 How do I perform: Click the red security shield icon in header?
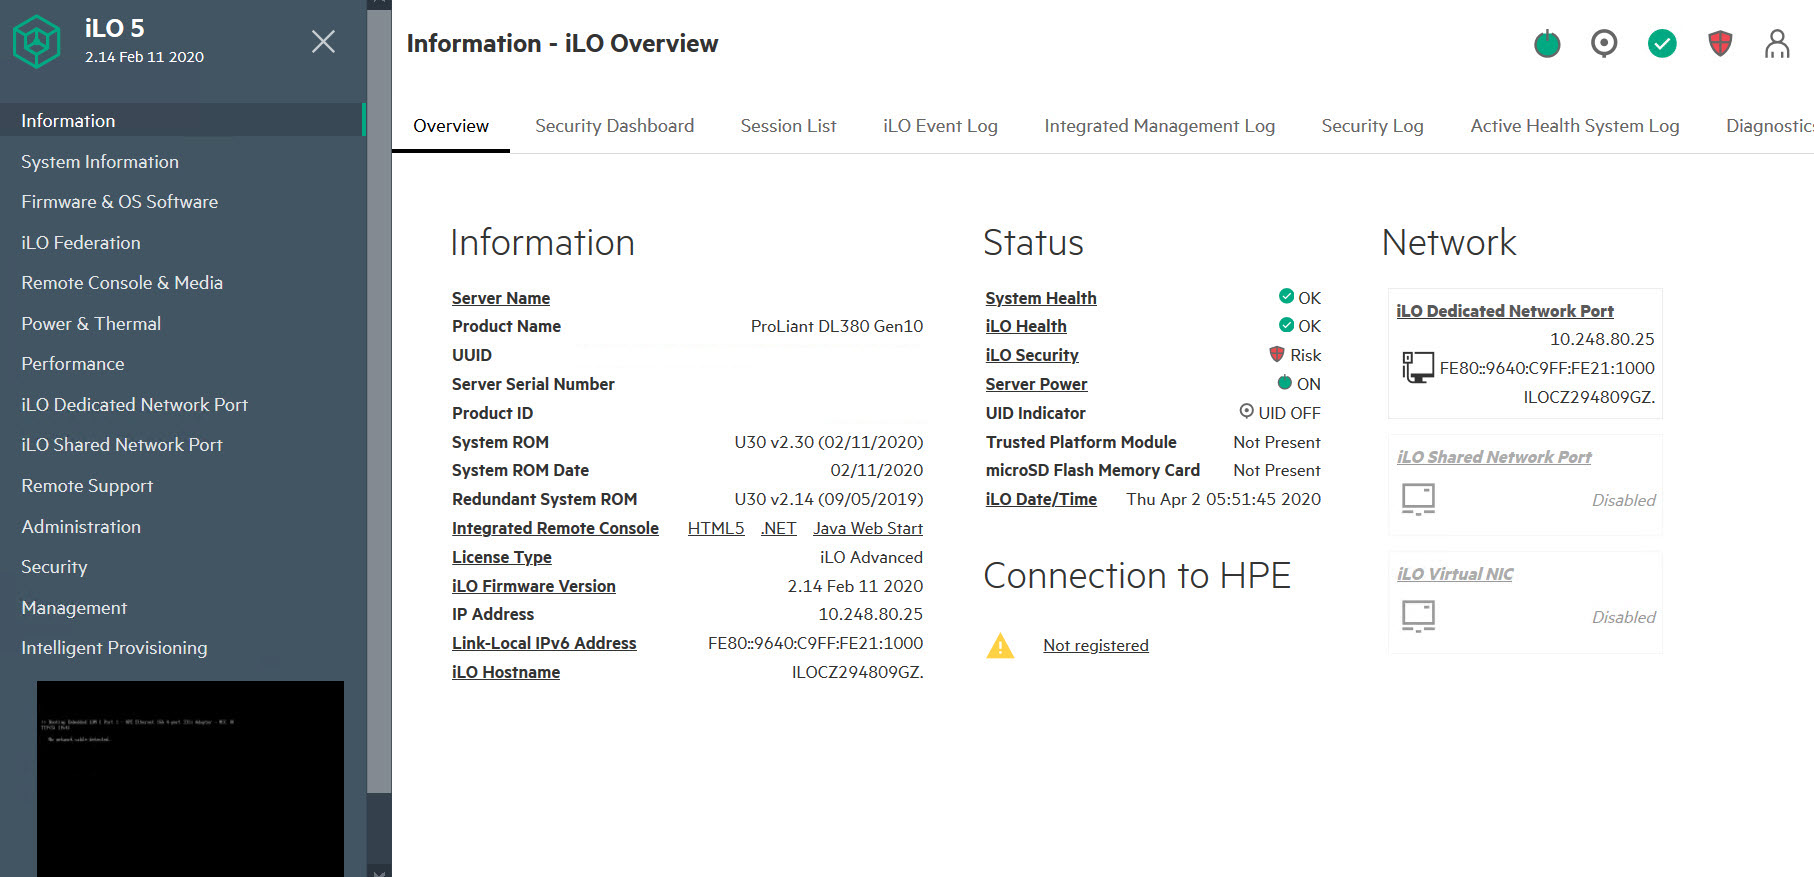click(1720, 44)
